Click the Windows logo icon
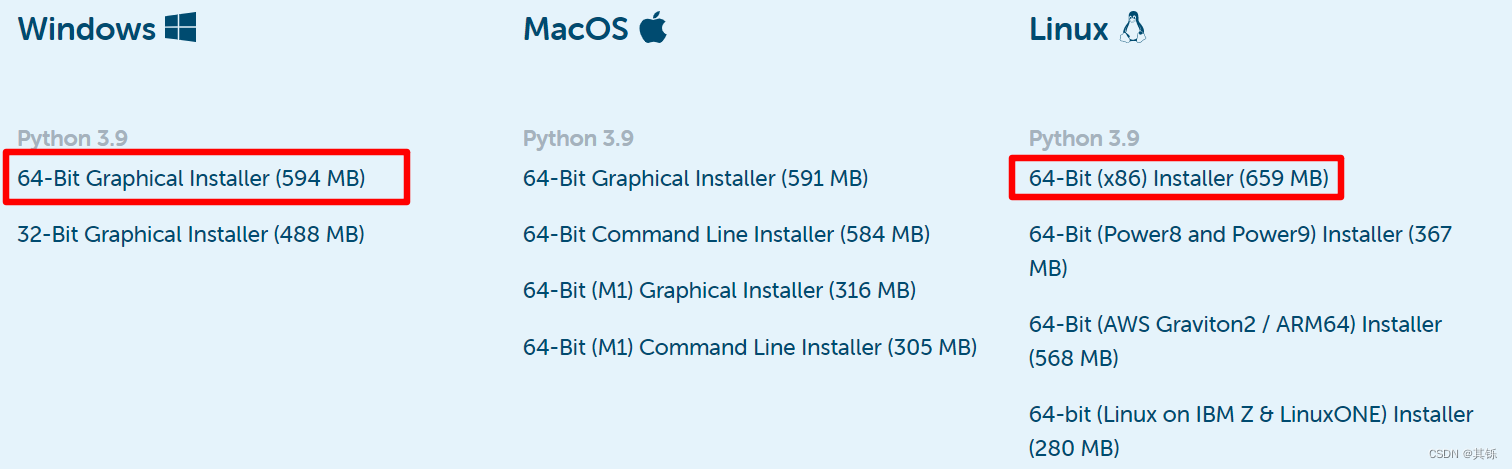The width and height of the screenshot is (1512, 469). coord(181,28)
